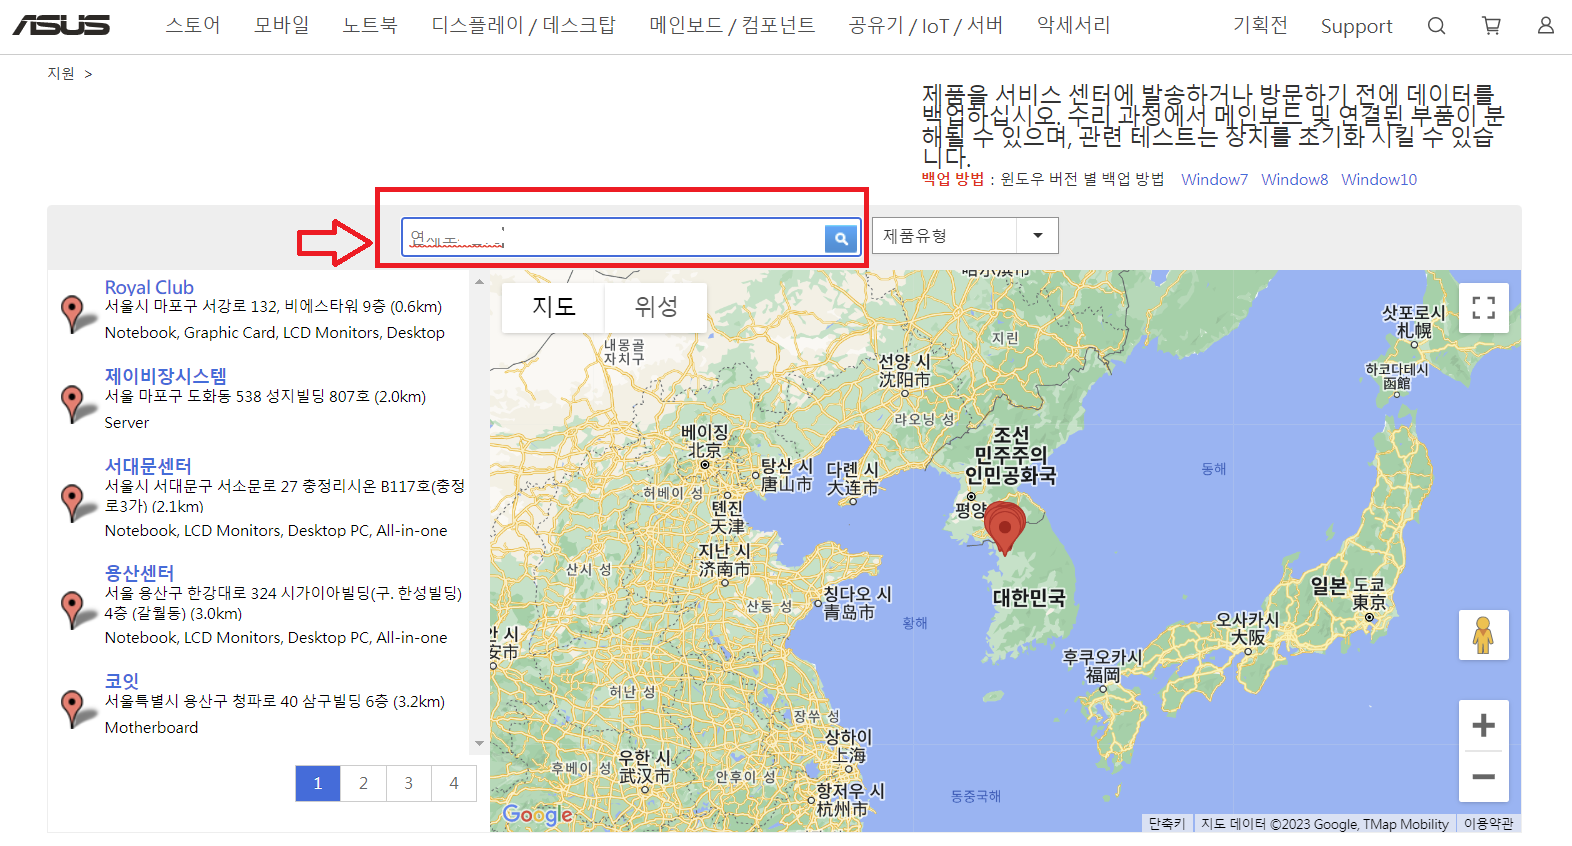Open the Support menu
The height and width of the screenshot is (846, 1572).
pos(1356,26)
